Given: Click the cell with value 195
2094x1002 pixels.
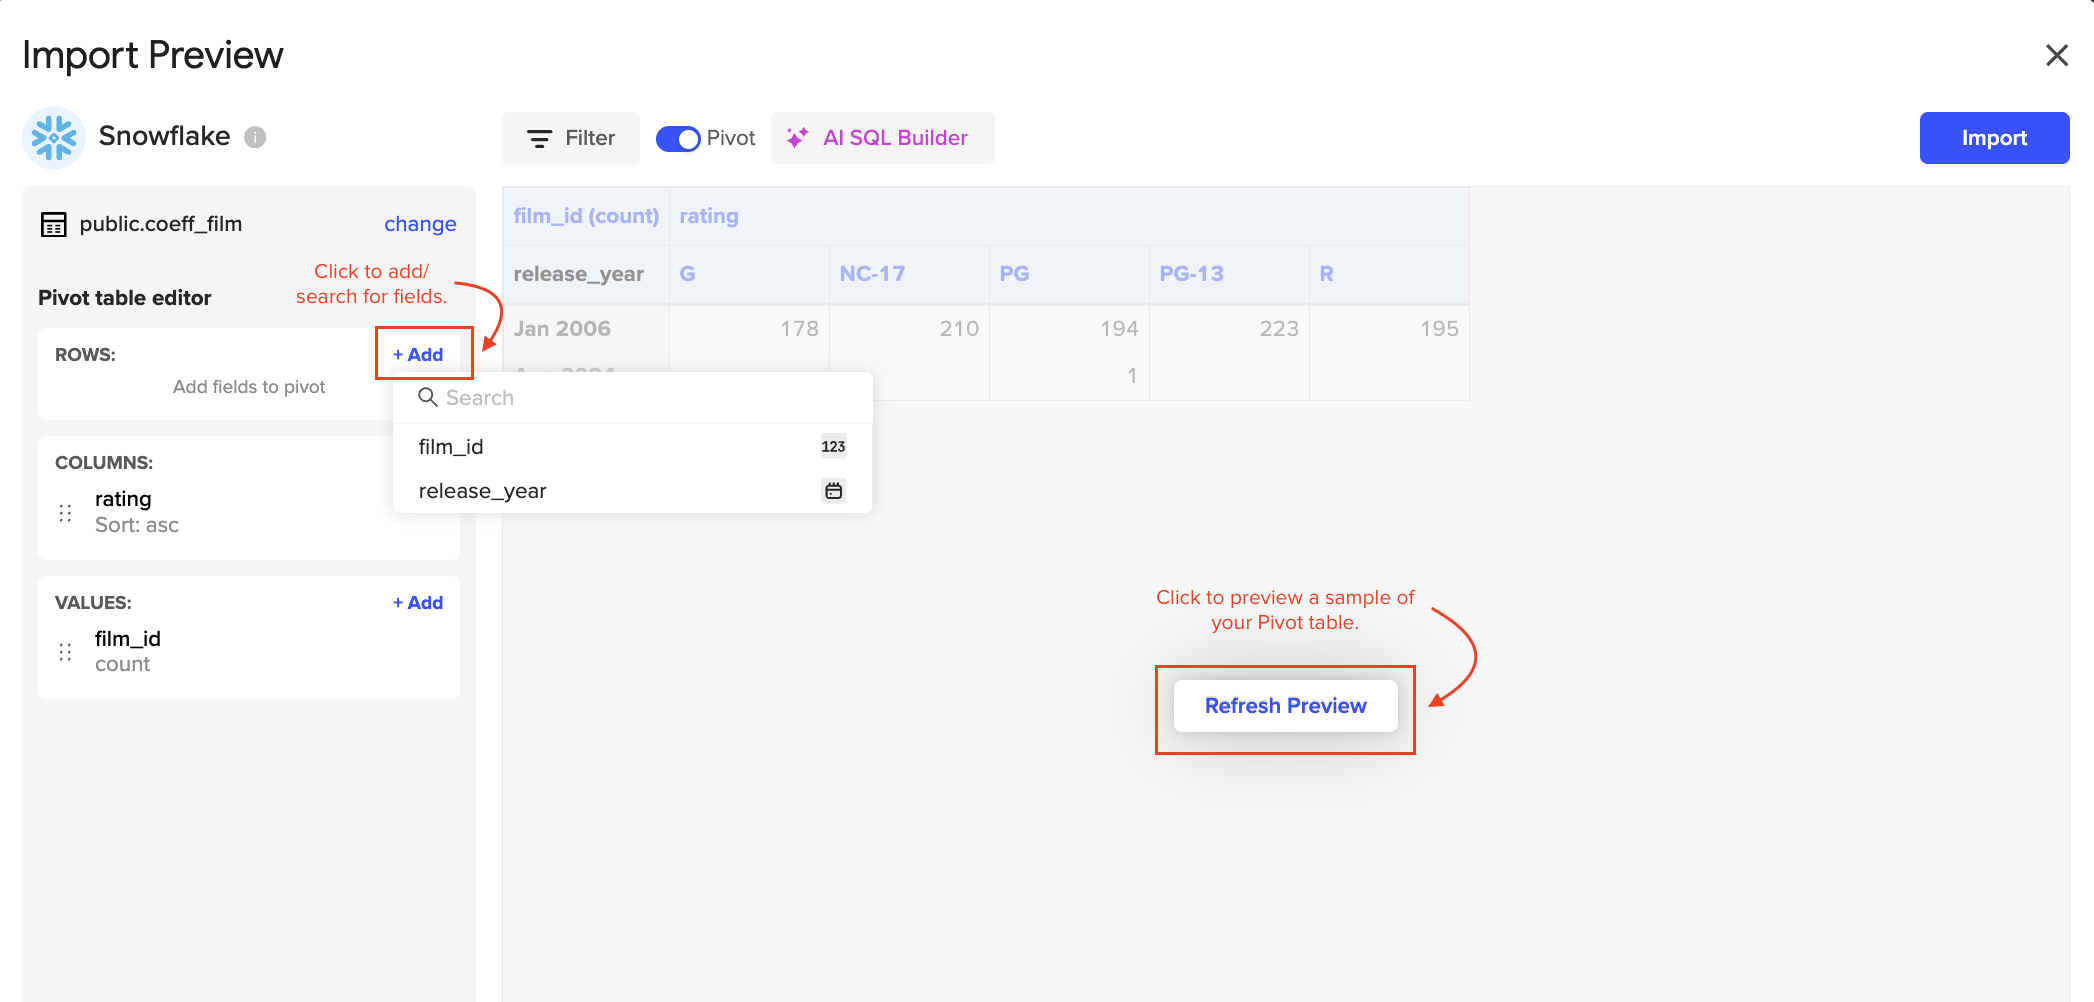Looking at the screenshot, I should pyautogui.click(x=1389, y=329).
